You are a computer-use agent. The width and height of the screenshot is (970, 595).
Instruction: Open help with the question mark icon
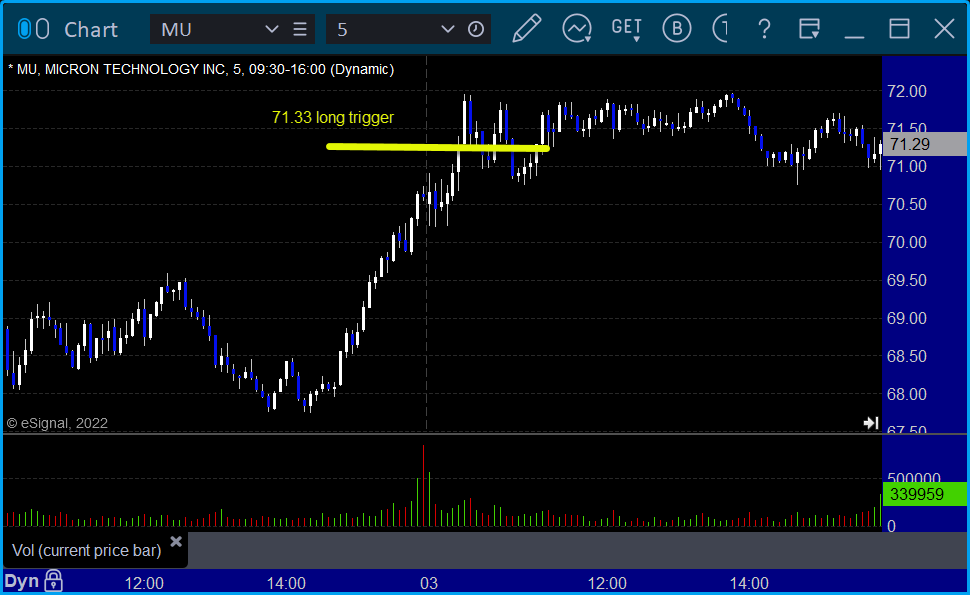point(765,29)
